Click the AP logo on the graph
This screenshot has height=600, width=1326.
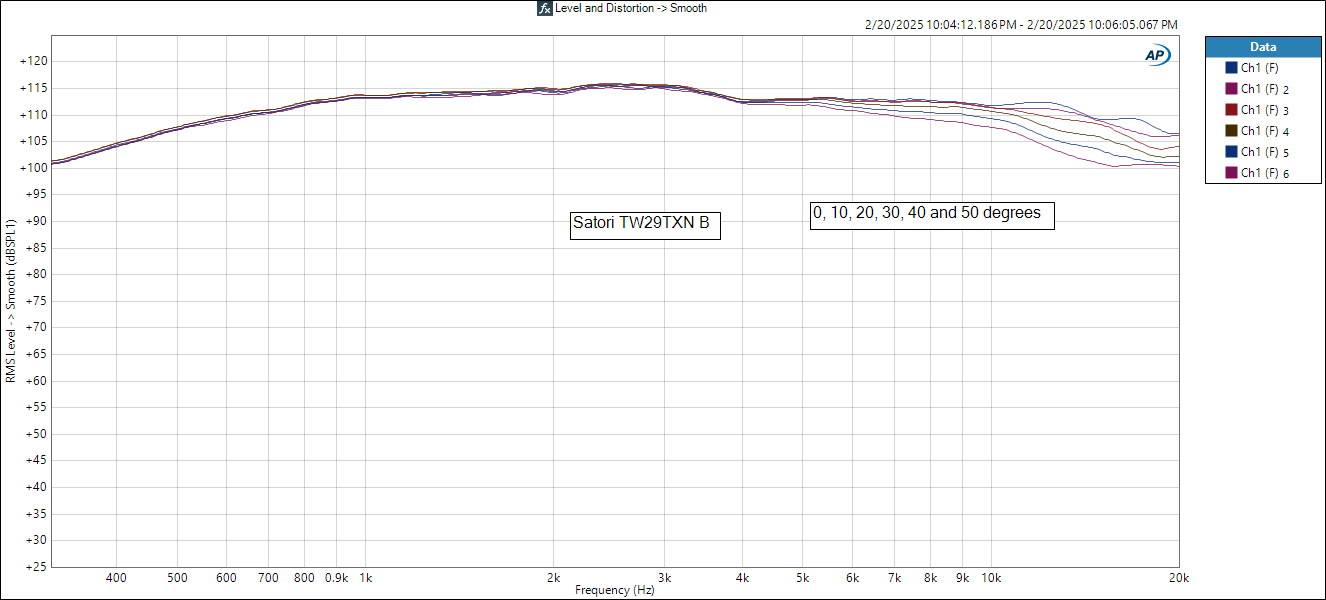1157,56
